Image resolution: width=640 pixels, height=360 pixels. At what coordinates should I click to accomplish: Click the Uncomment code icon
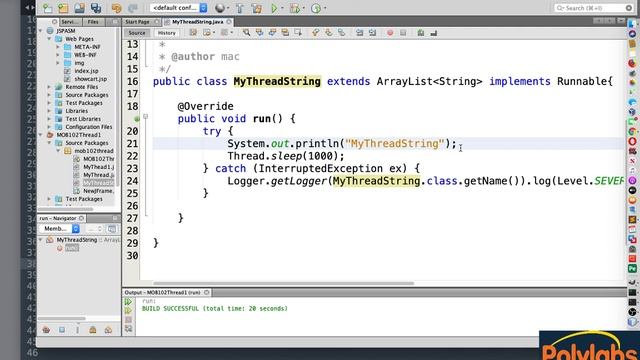pos(433,33)
